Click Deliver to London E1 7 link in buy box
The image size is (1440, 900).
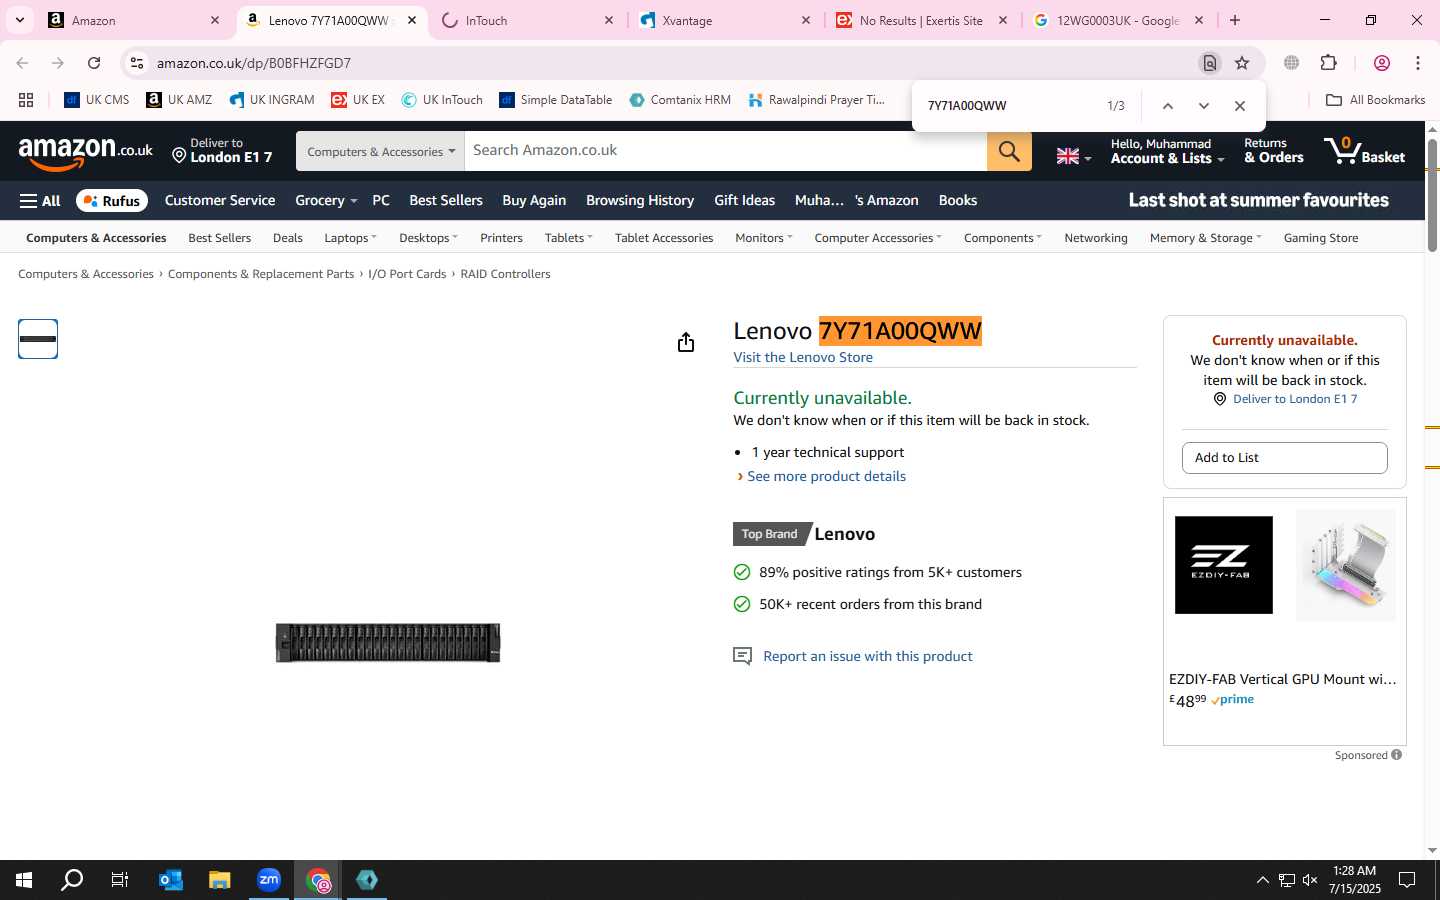click(1295, 399)
